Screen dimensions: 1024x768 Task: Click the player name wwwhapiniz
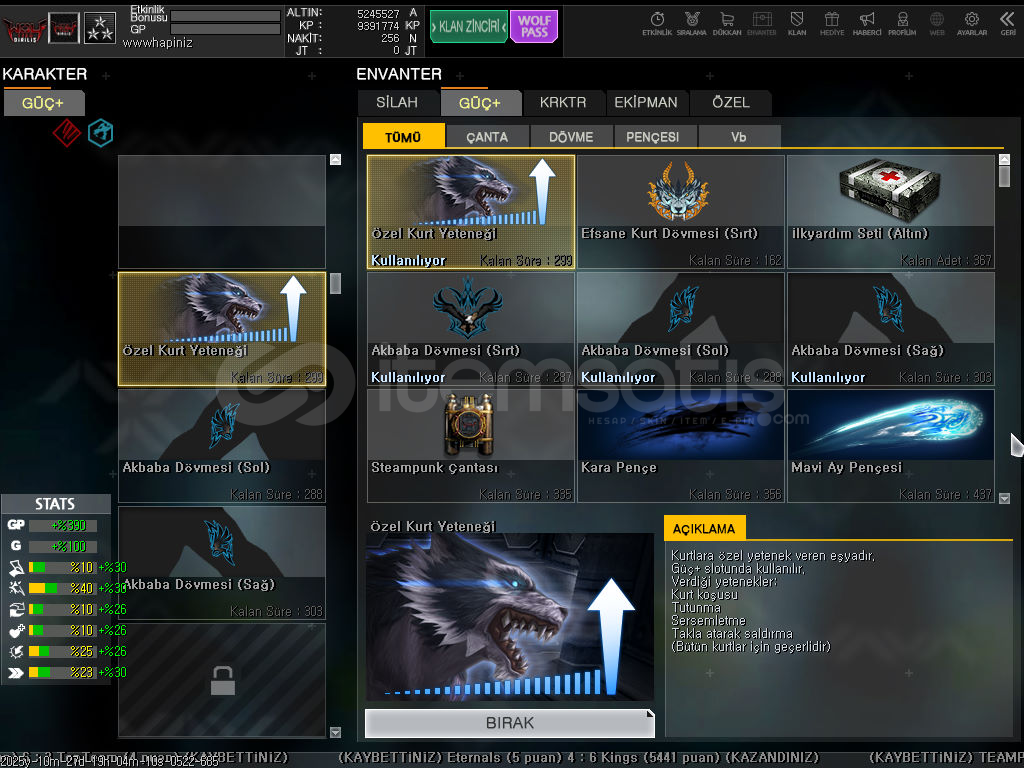[x=157, y=43]
